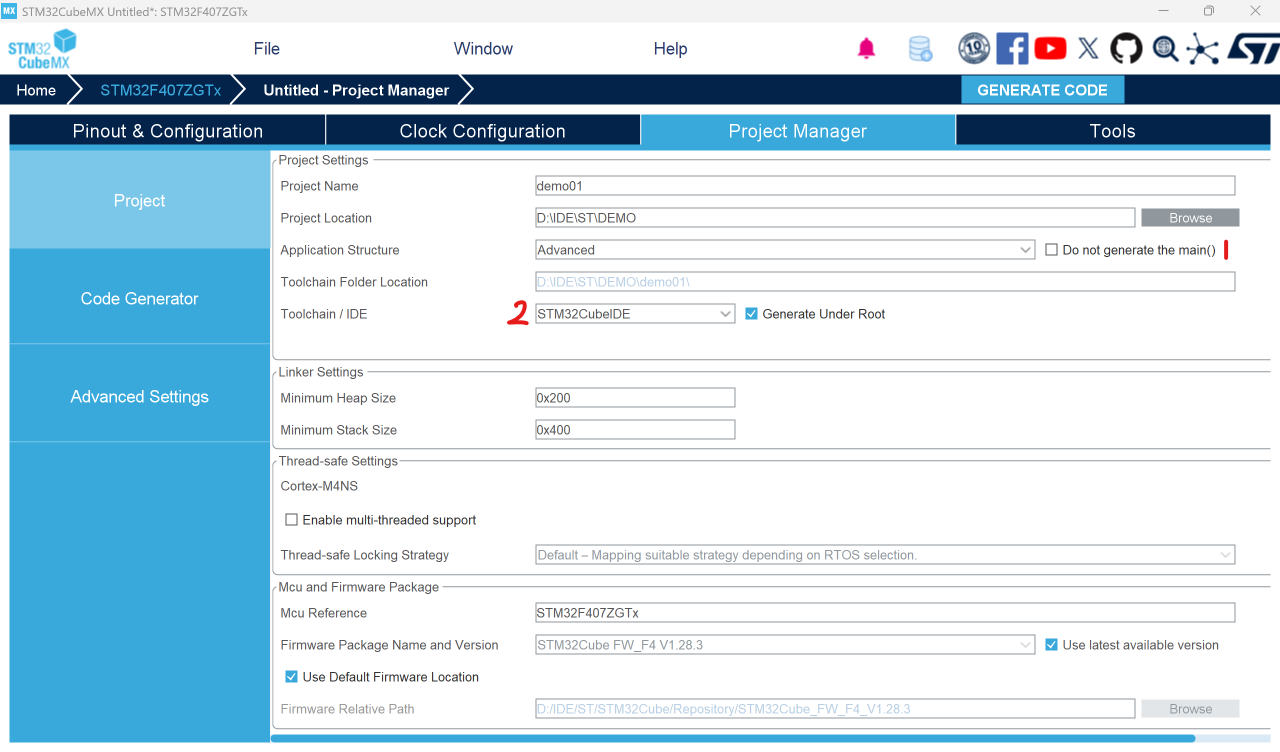Click the GENERATE CODE button
The image size is (1280, 752).
[x=1042, y=90]
